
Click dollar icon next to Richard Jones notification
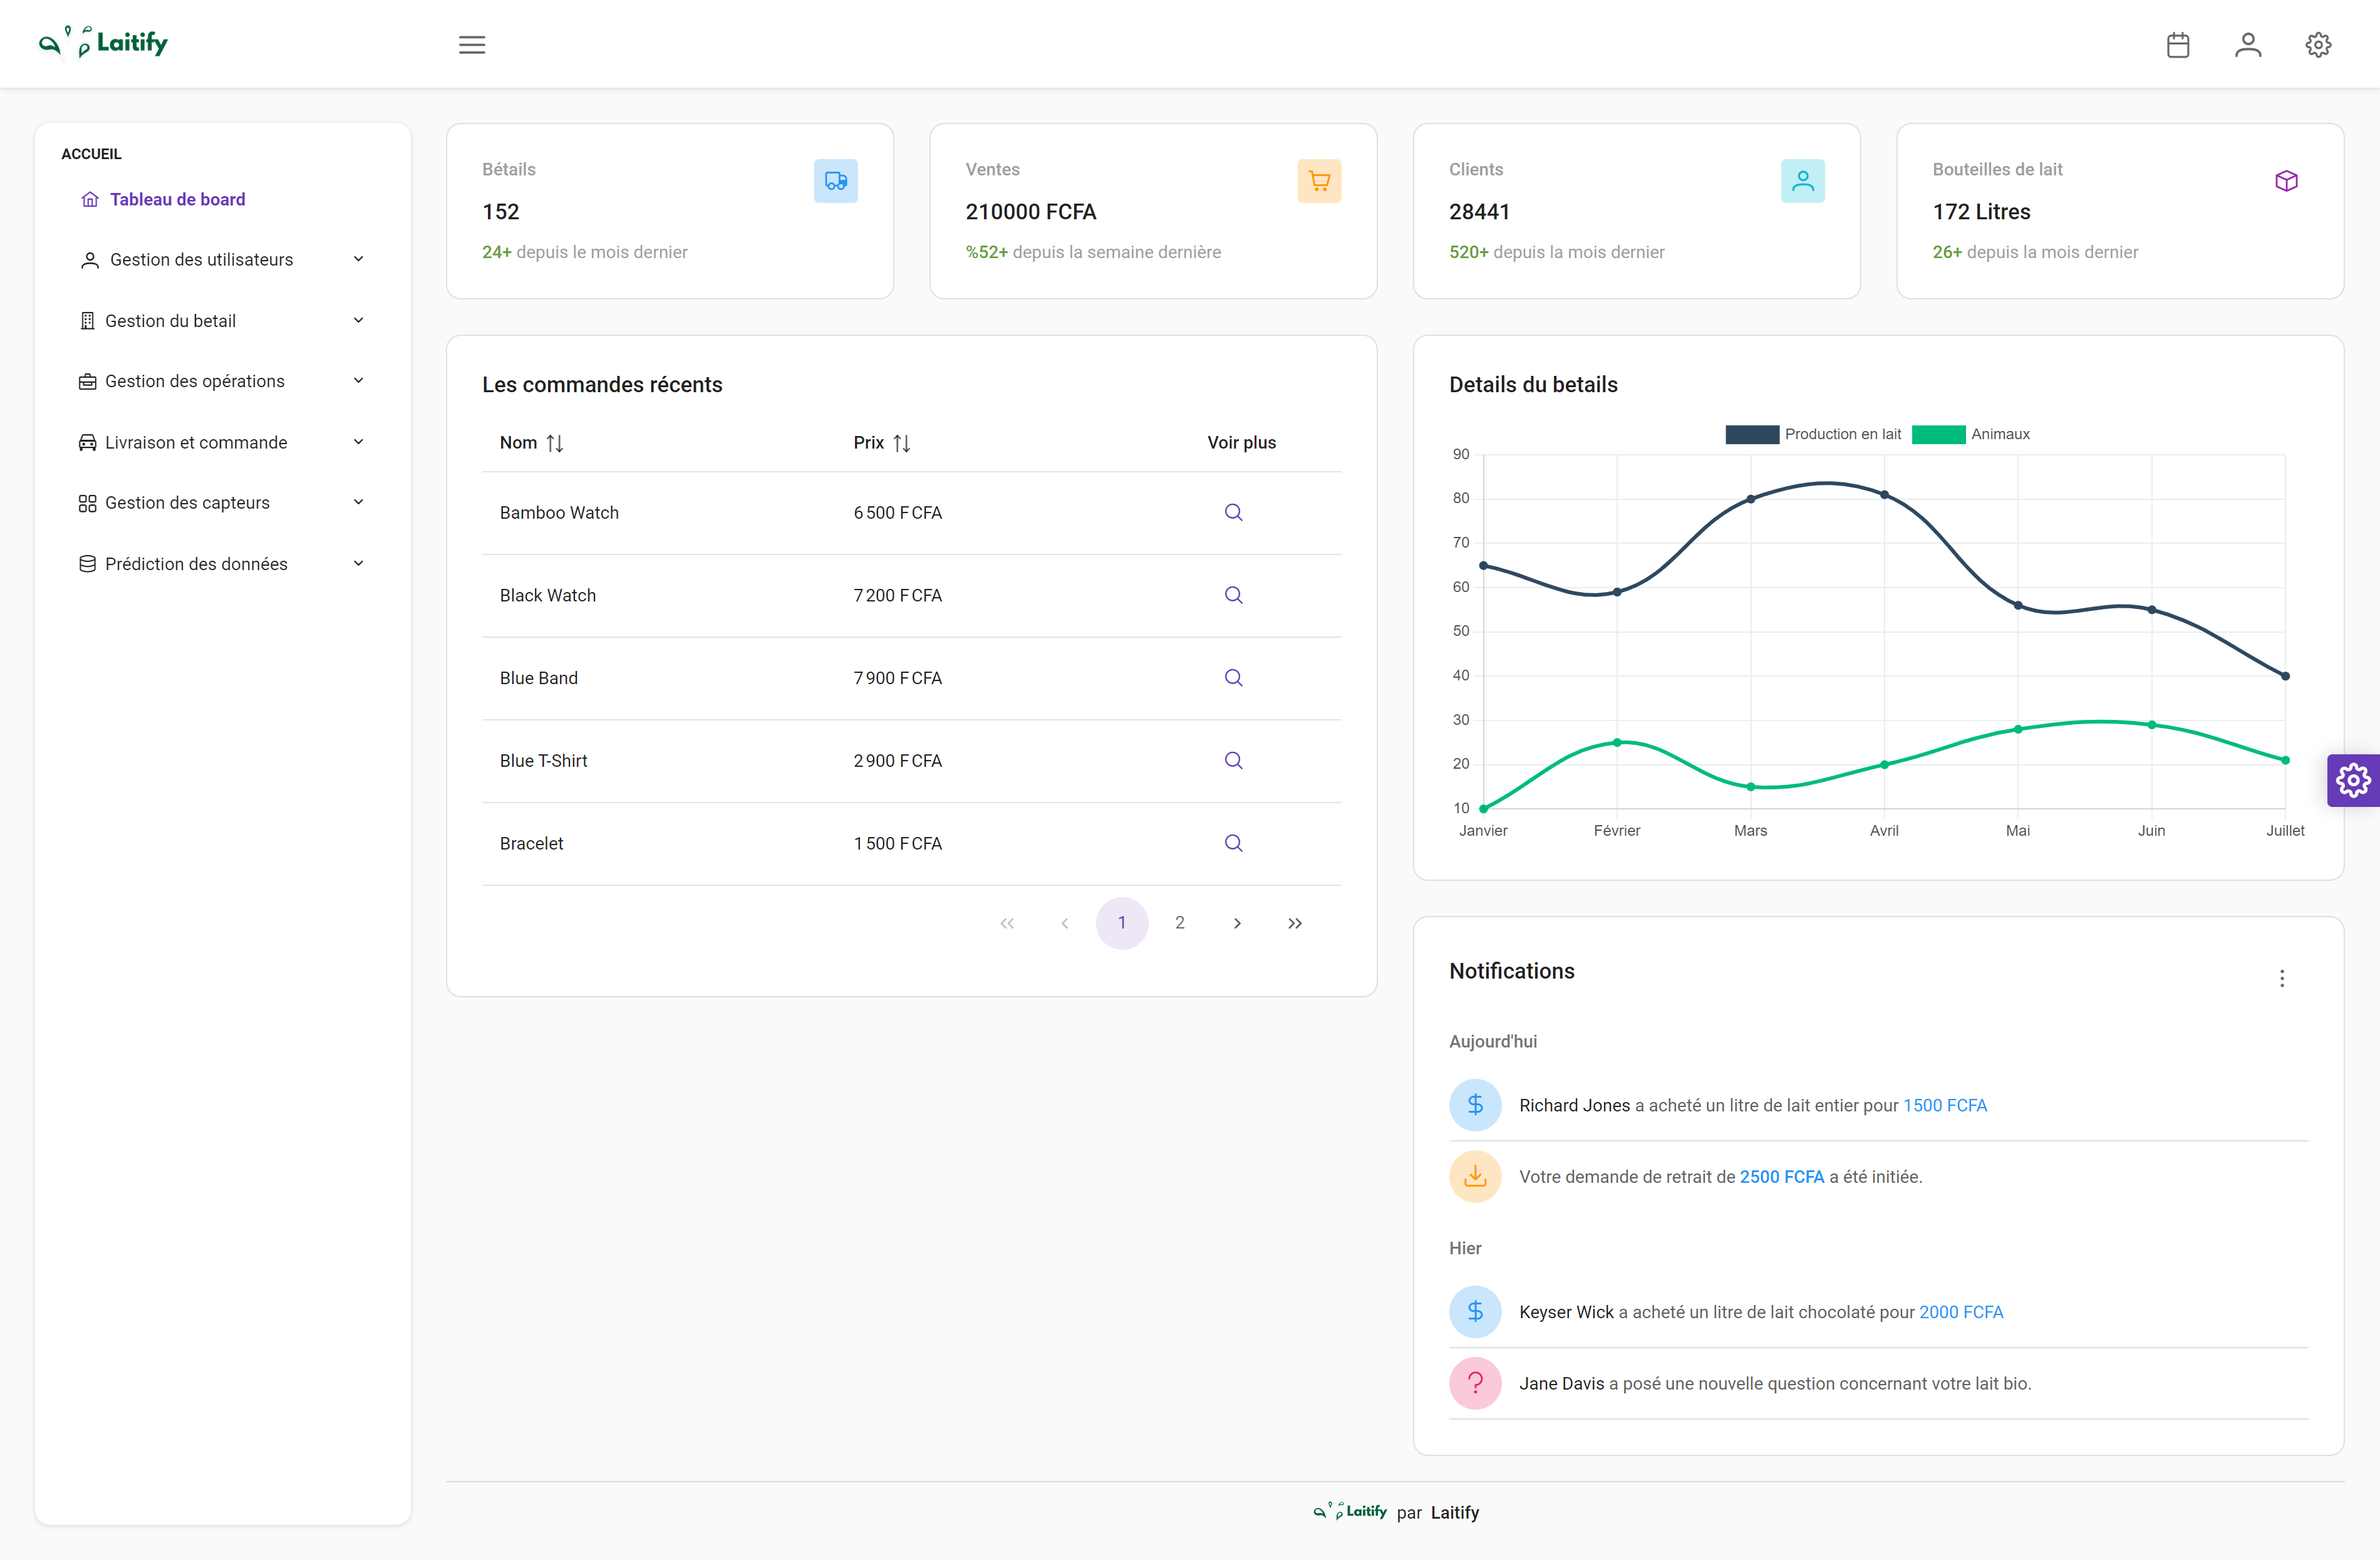[1475, 1105]
